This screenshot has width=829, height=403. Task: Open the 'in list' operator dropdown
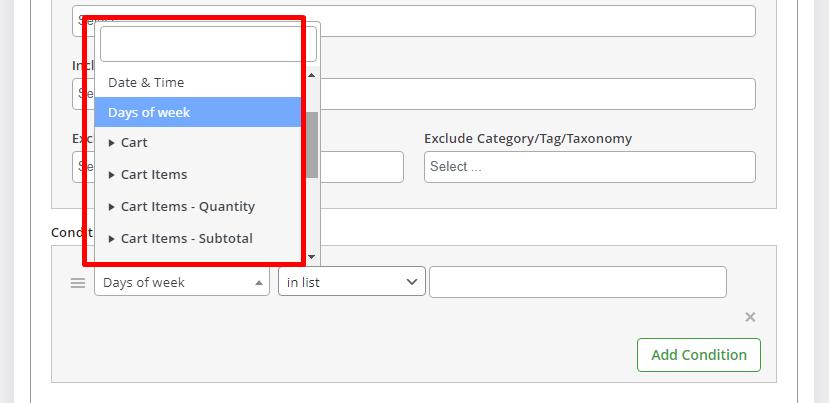[352, 282]
